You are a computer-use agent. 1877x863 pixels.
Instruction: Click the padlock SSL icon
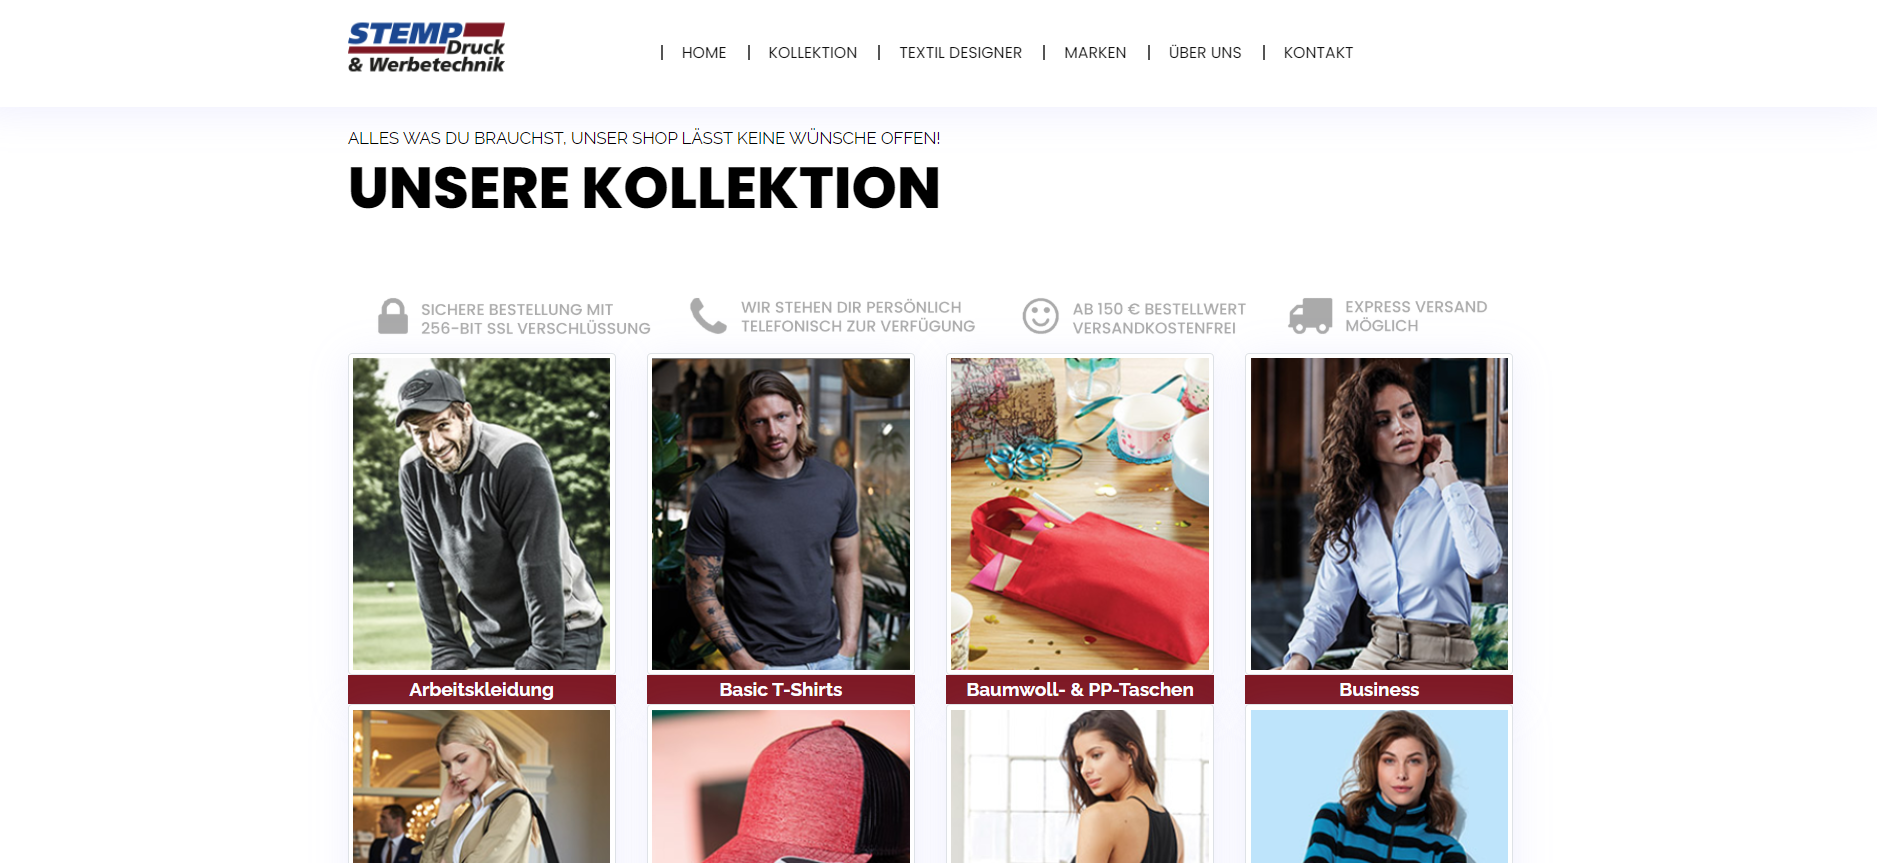pos(393,316)
